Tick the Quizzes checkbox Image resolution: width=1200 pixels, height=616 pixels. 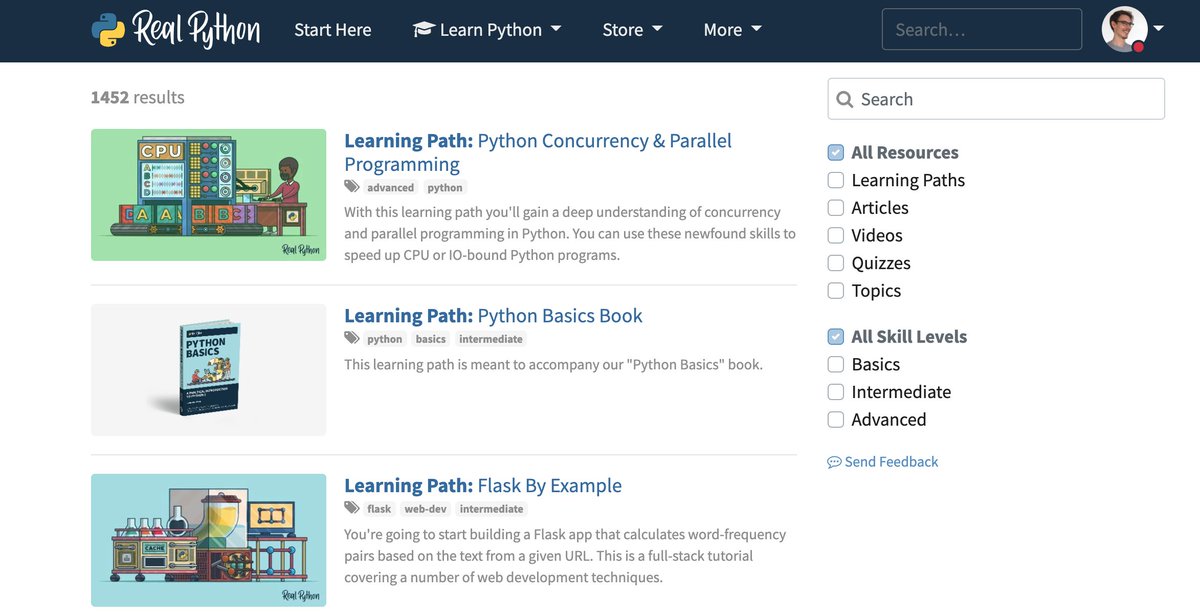(x=836, y=263)
